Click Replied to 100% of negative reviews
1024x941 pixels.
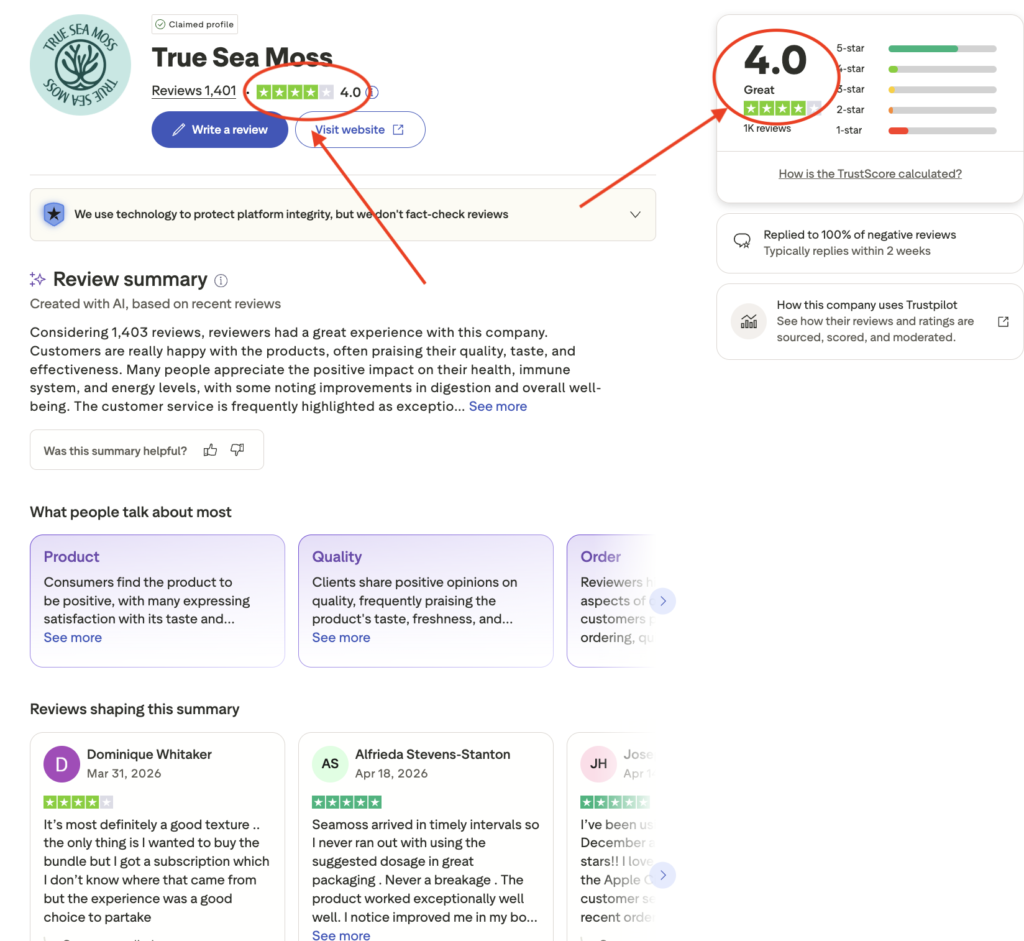859,234
